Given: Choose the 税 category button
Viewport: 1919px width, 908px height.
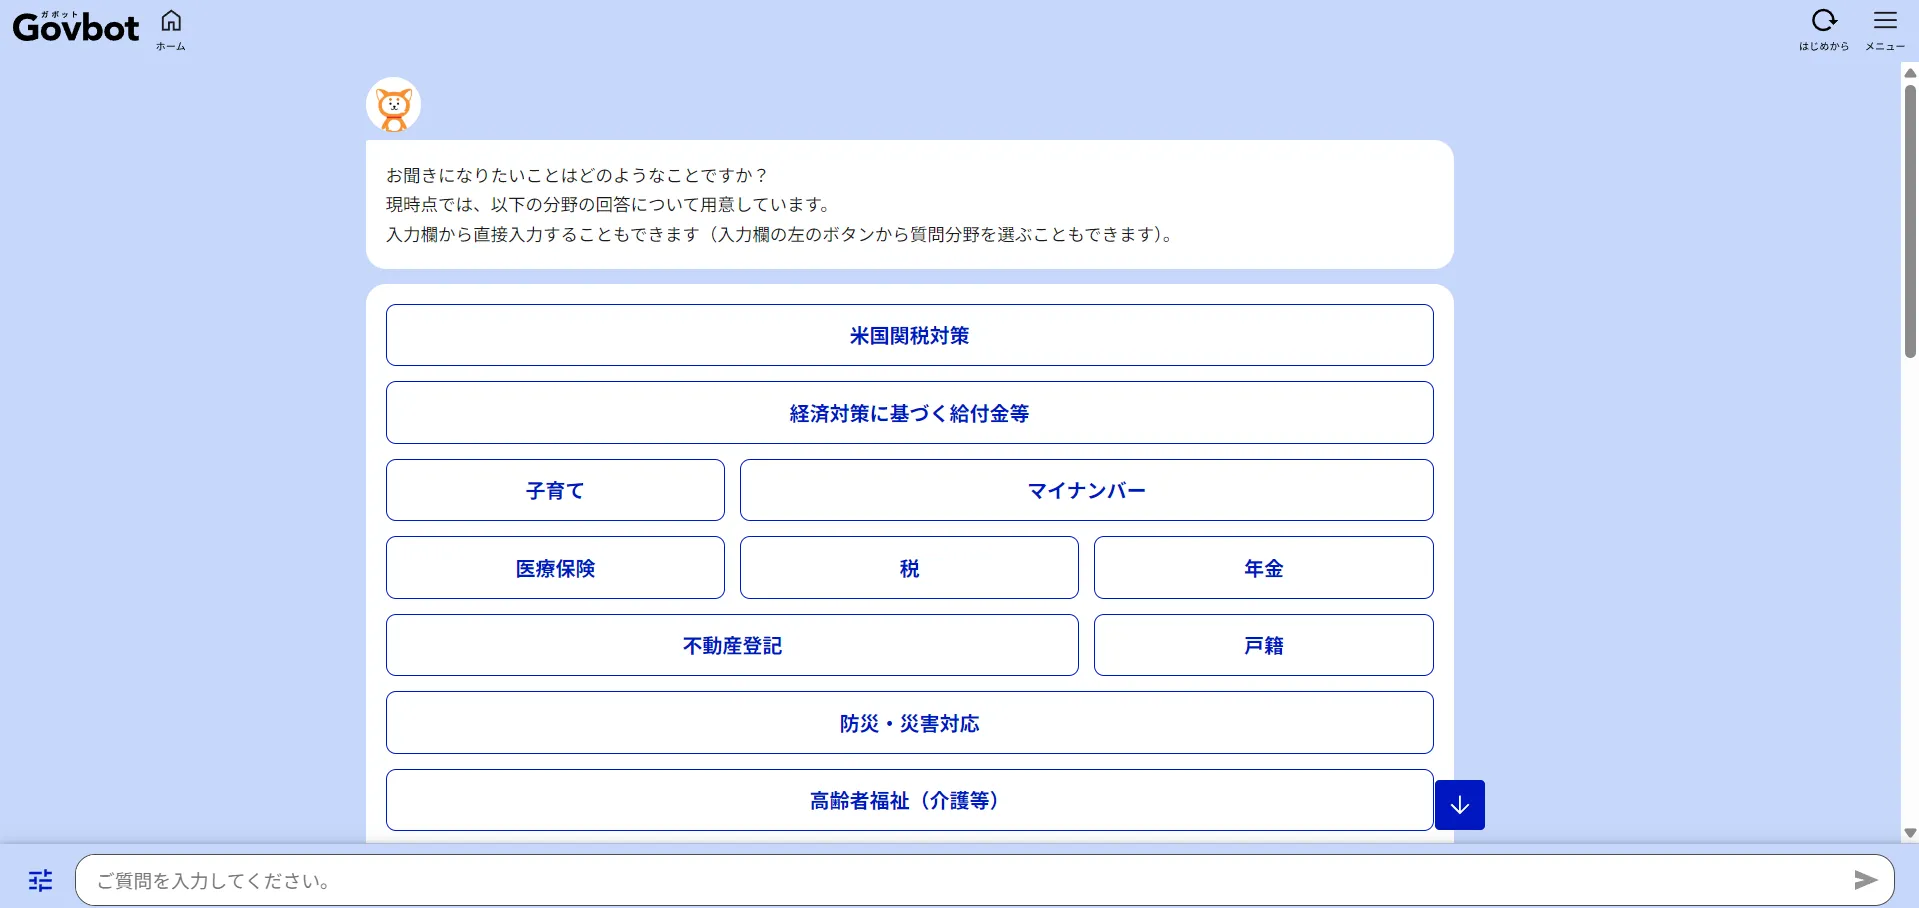Looking at the screenshot, I should pos(909,568).
